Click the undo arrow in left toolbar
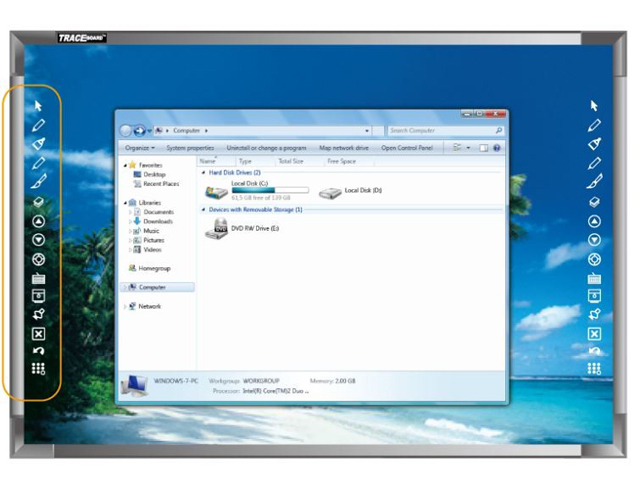The width and height of the screenshot is (640, 491). coord(39,351)
